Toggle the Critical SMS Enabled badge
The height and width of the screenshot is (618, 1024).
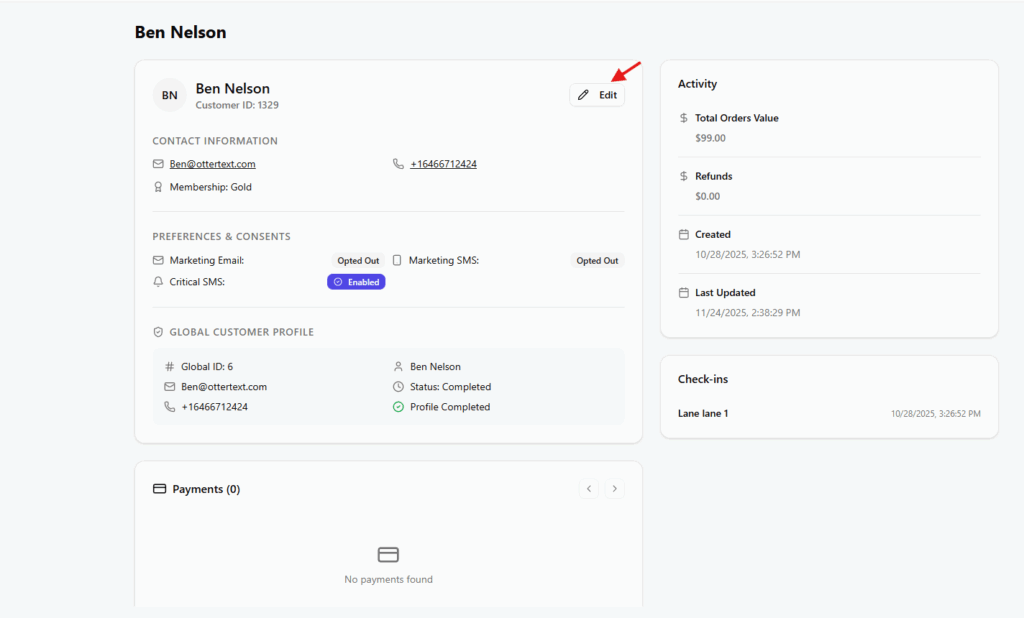[356, 282]
